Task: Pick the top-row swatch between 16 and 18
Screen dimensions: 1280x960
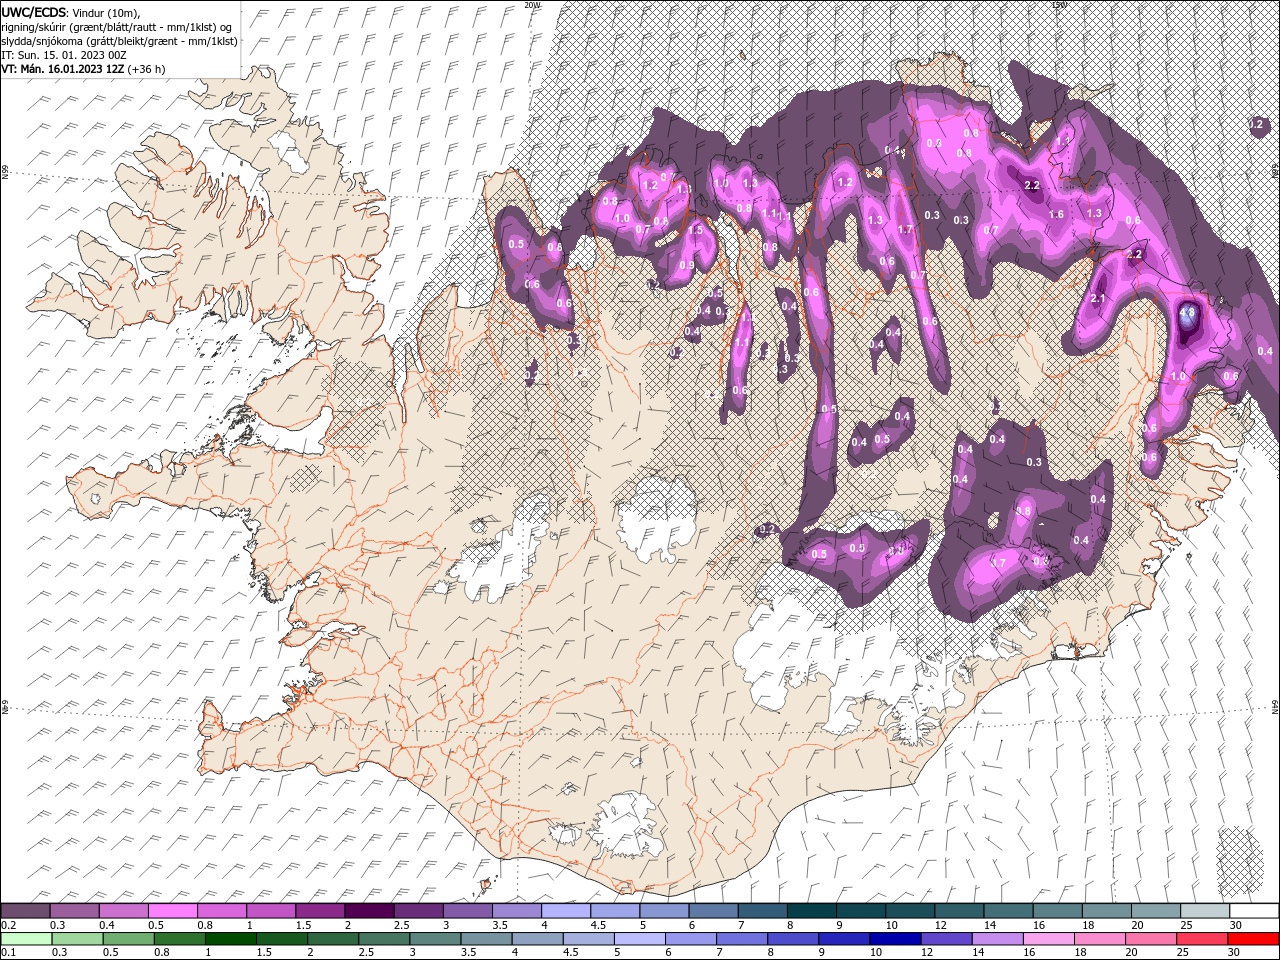Action: 1059,910
